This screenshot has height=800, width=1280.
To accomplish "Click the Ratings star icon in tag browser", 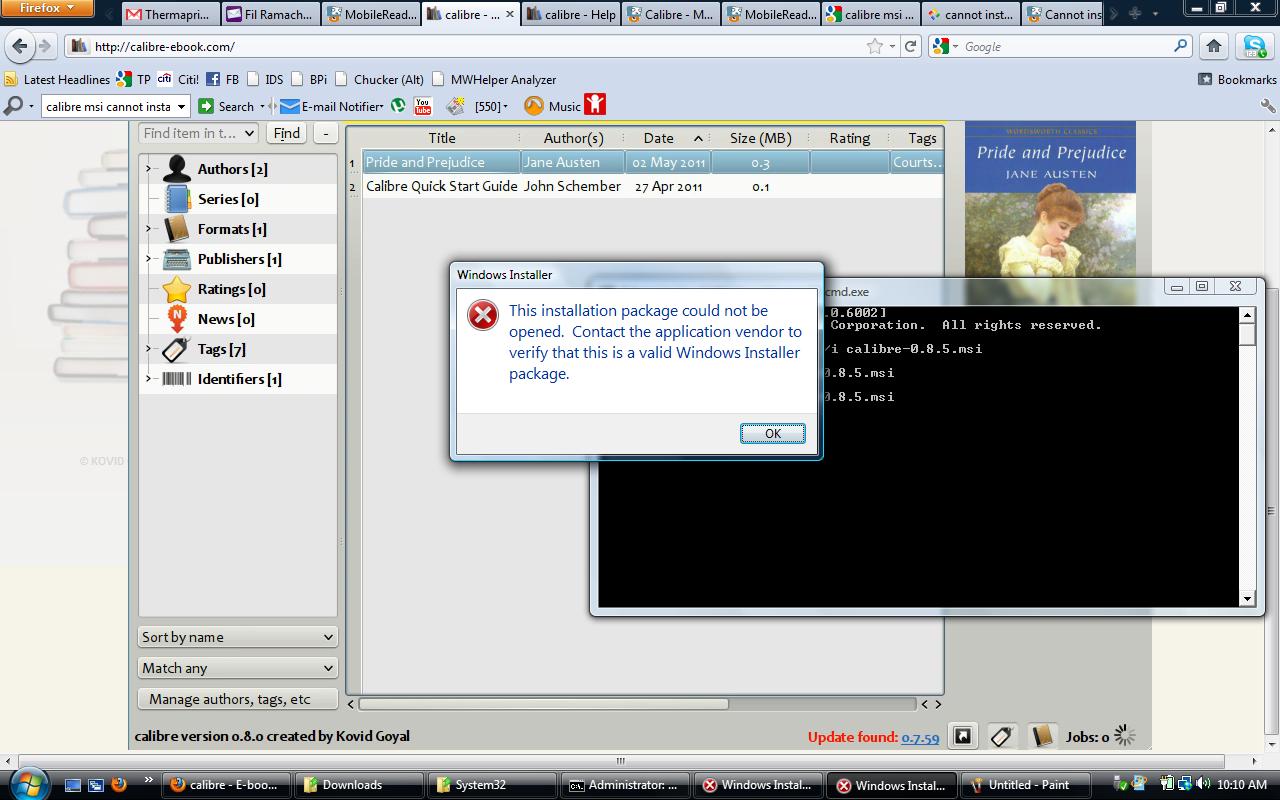I will coord(177,289).
